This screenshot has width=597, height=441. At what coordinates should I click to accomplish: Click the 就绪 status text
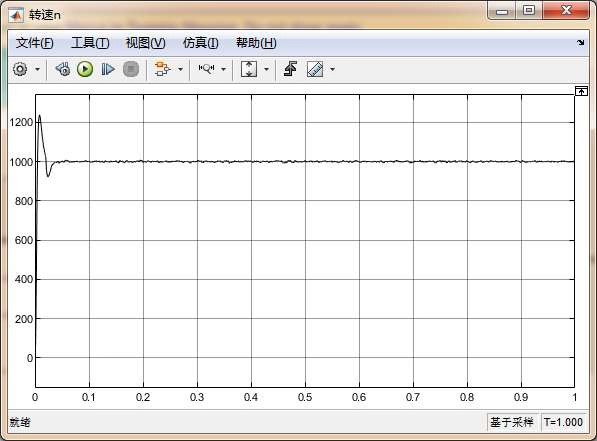pos(20,422)
